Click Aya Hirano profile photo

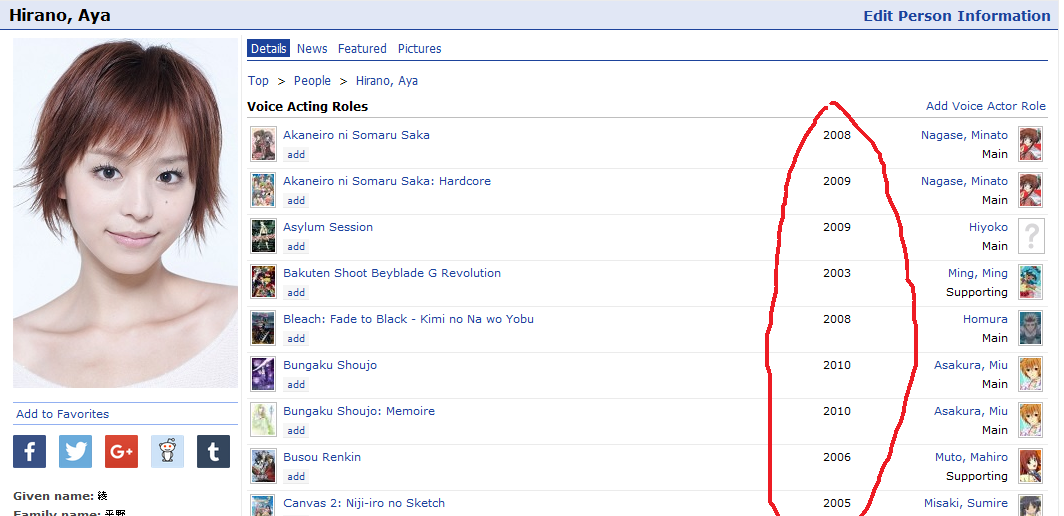pyautogui.click(x=126, y=213)
